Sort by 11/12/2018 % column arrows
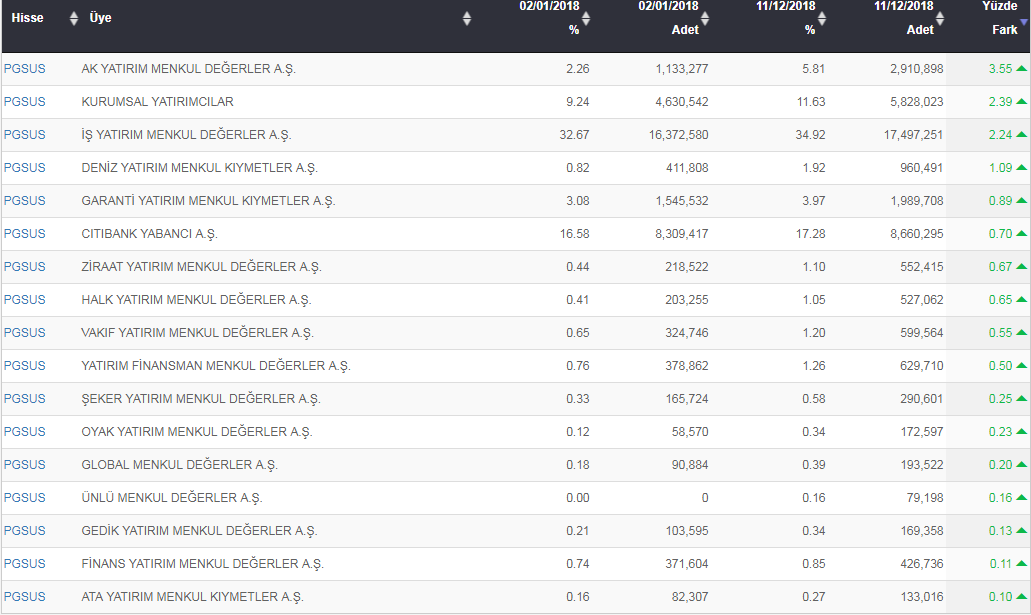This screenshot has height=615, width=1031. click(822, 18)
